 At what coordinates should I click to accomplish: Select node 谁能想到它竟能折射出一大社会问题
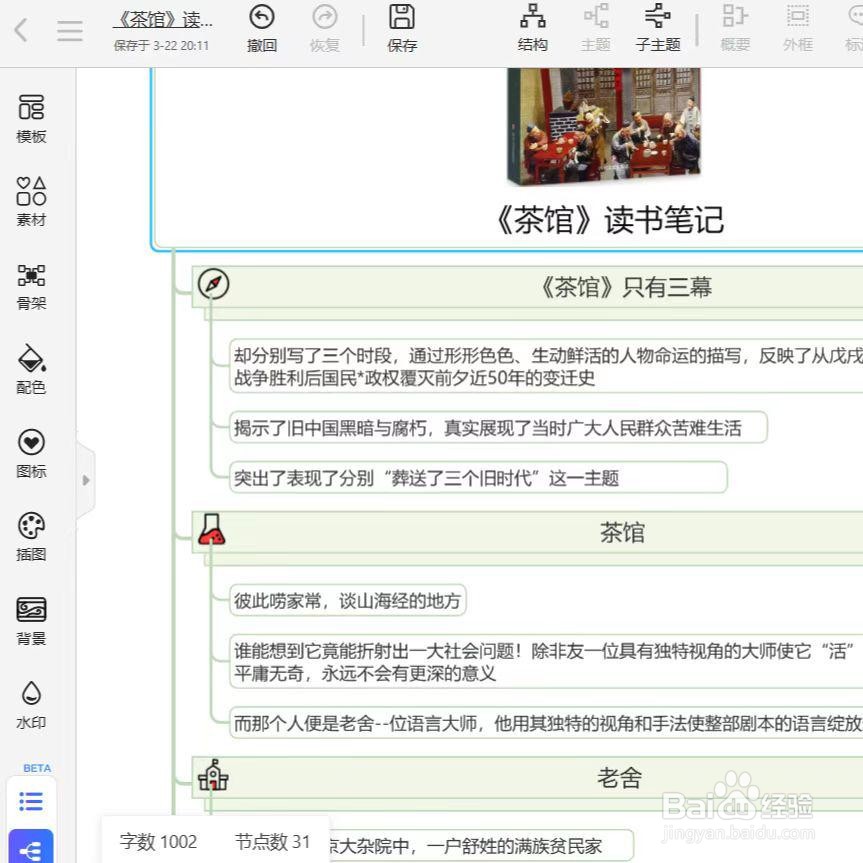[546, 662]
